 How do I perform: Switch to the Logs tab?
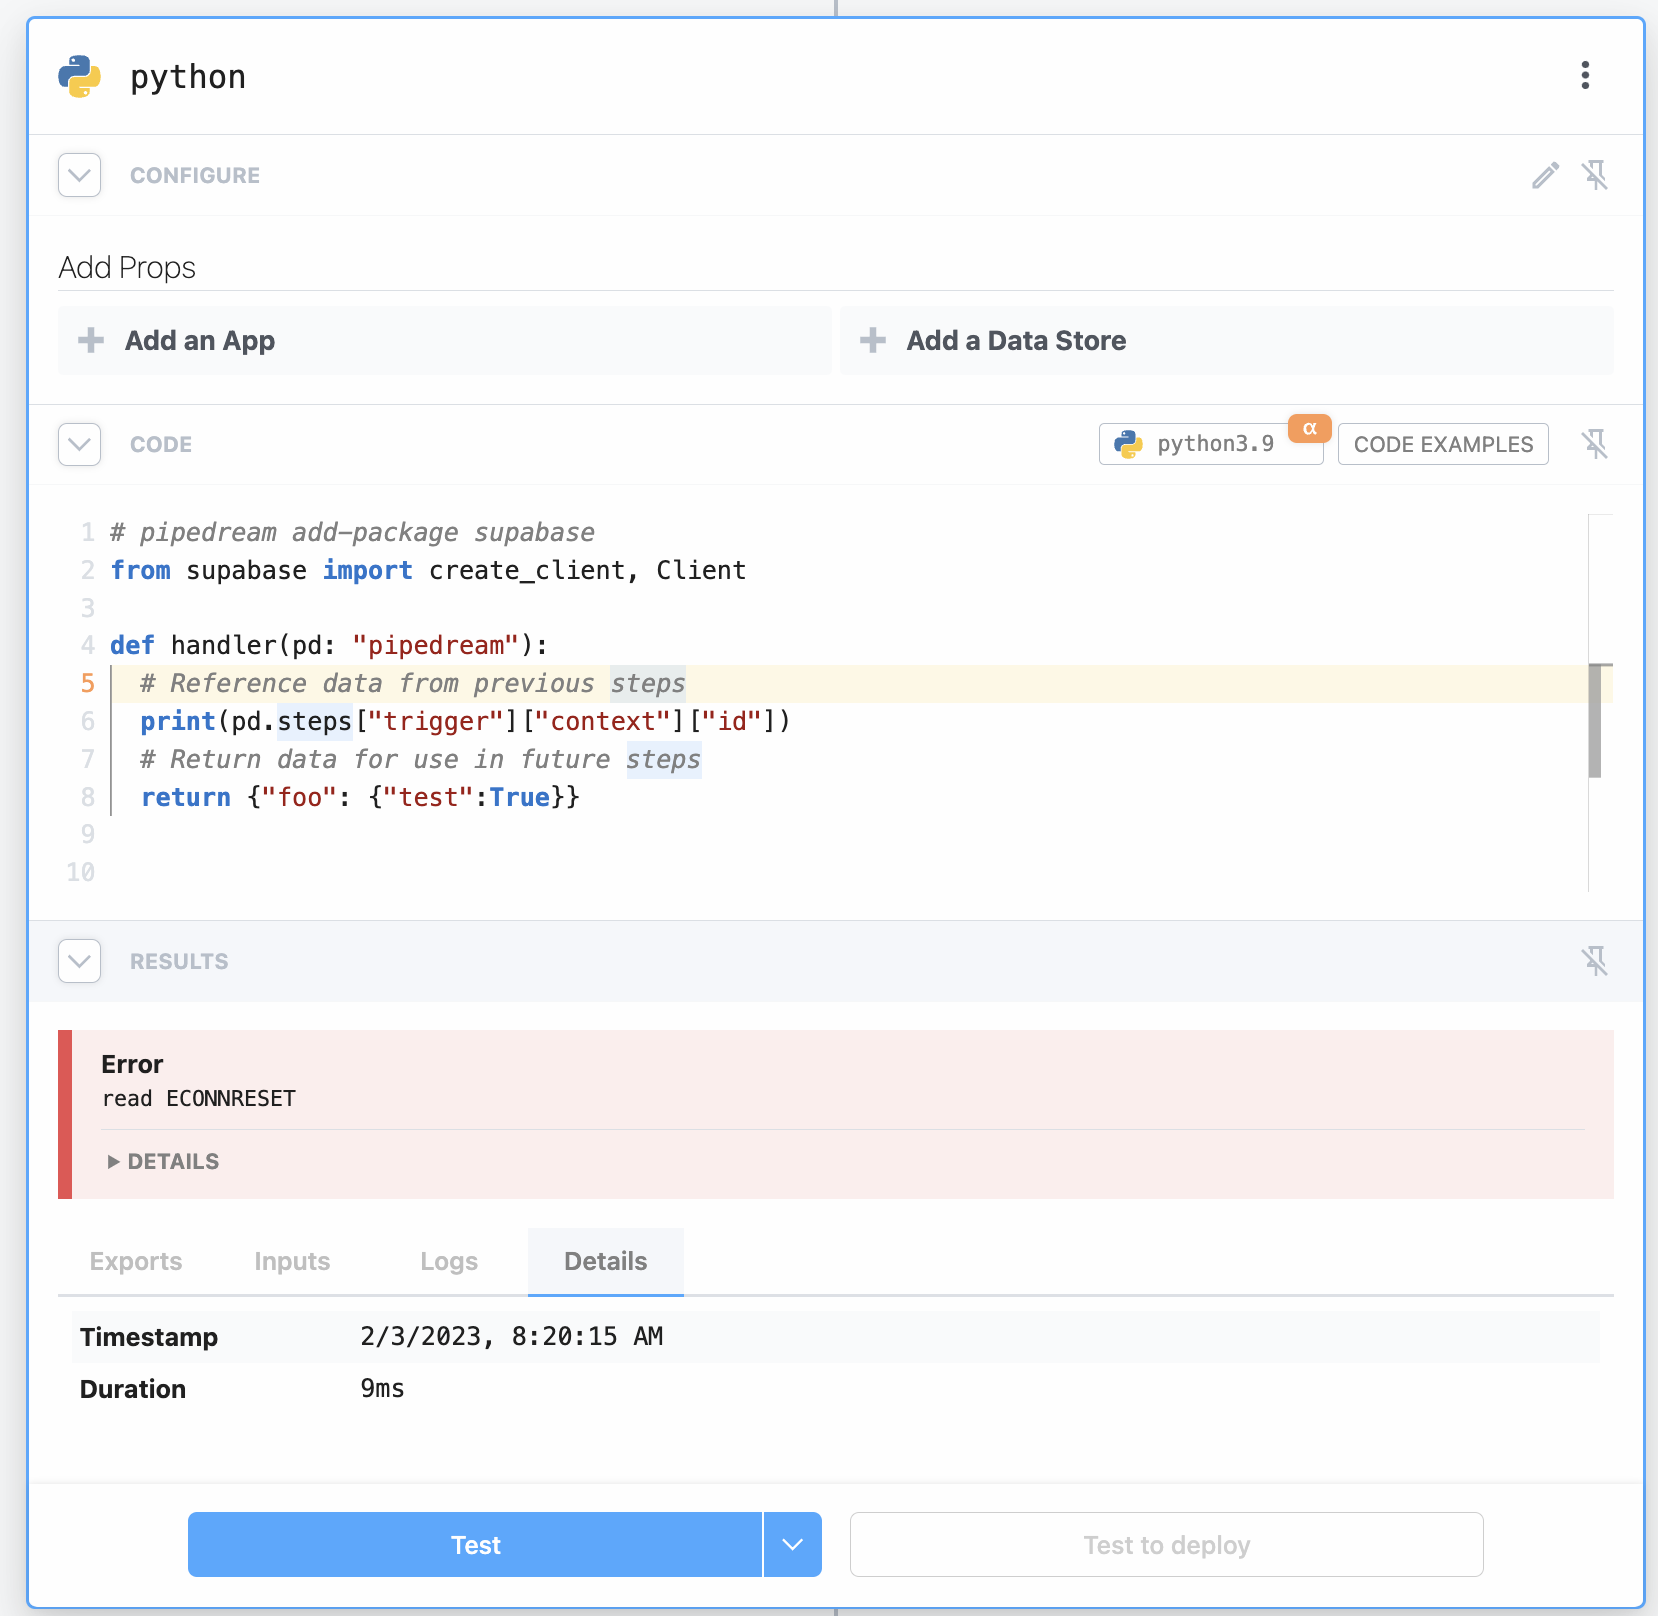point(448,1261)
